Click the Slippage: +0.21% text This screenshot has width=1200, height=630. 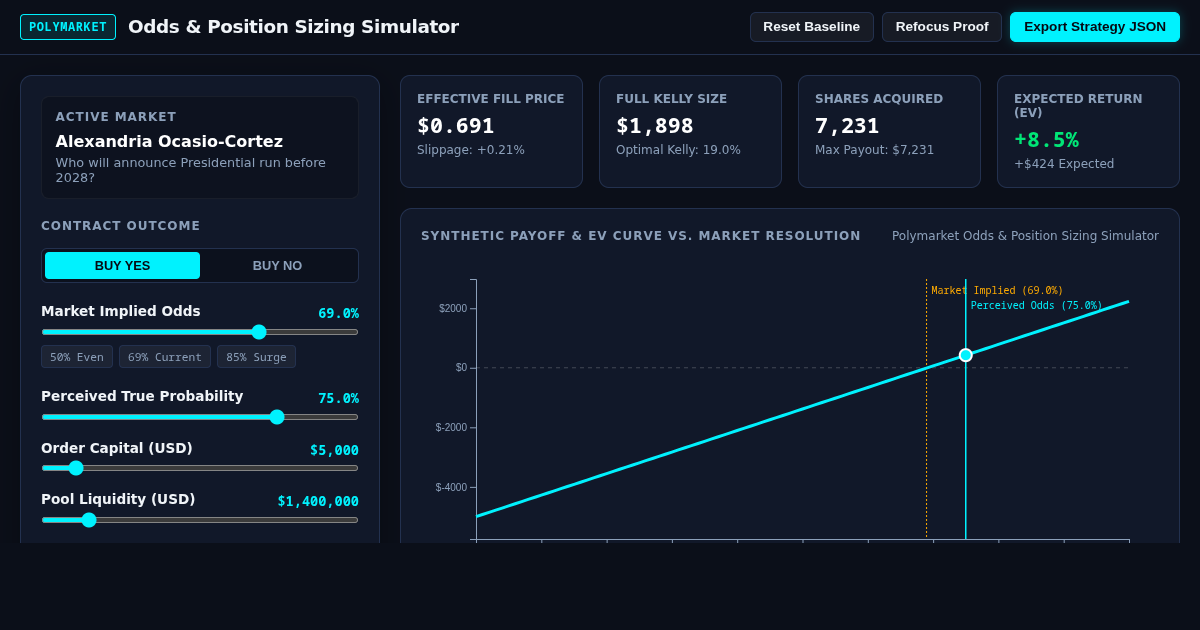point(471,150)
